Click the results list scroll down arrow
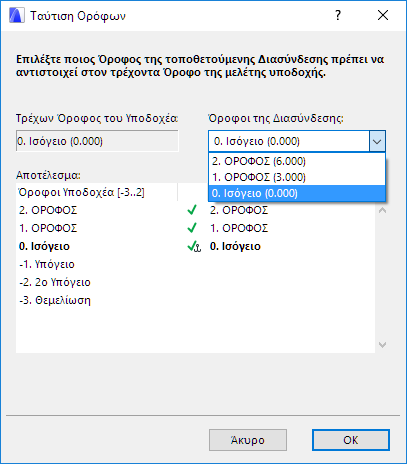Viewport: 407px width, 464px height. [x=382, y=344]
